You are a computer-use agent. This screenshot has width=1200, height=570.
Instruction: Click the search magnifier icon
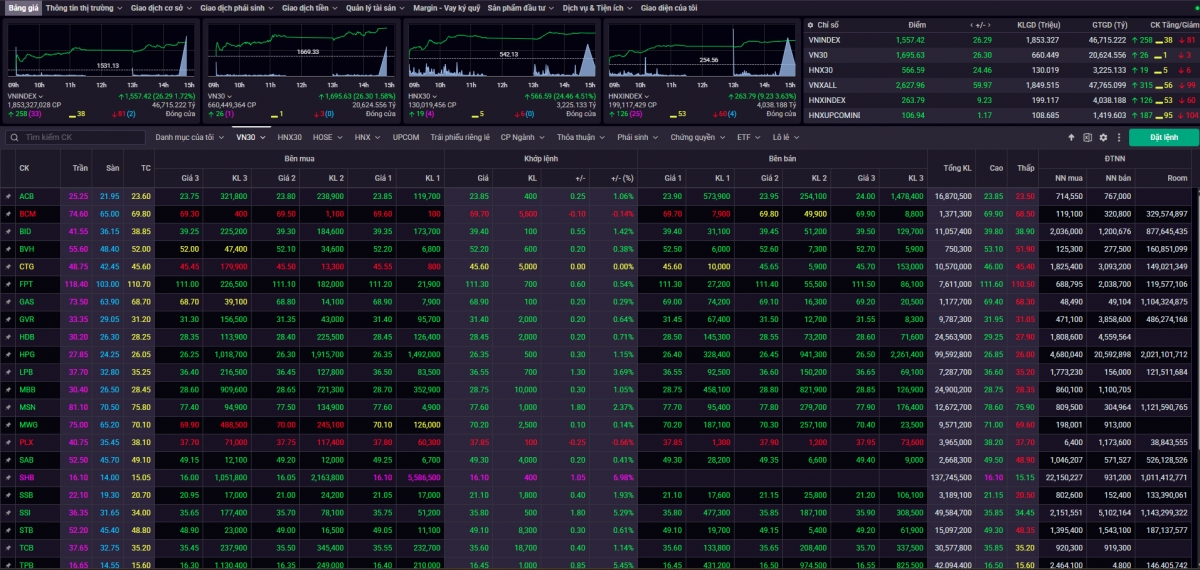pyautogui.click(x=14, y=137)
